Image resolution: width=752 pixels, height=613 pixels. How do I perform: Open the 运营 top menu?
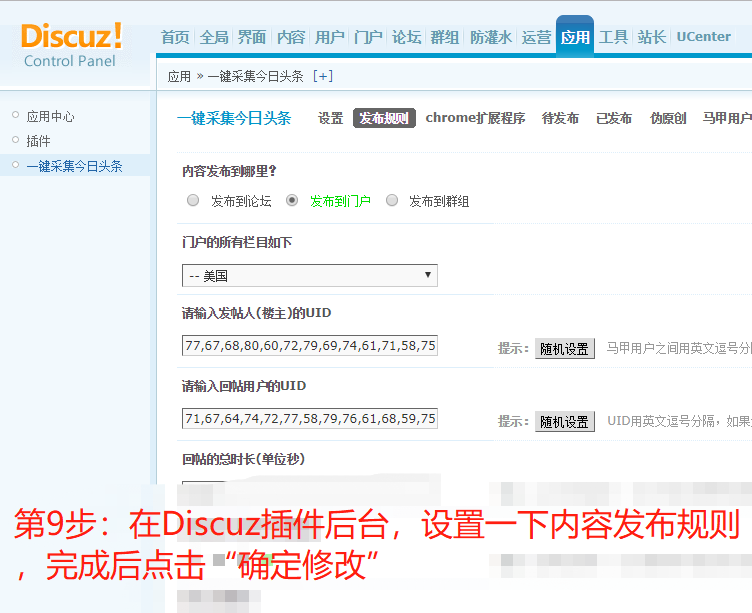536,37
